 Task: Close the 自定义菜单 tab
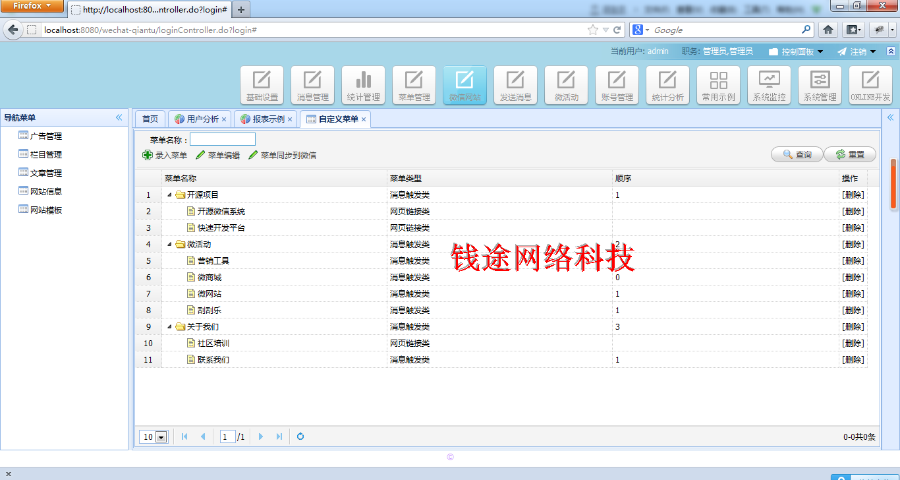tap(363, 119)
